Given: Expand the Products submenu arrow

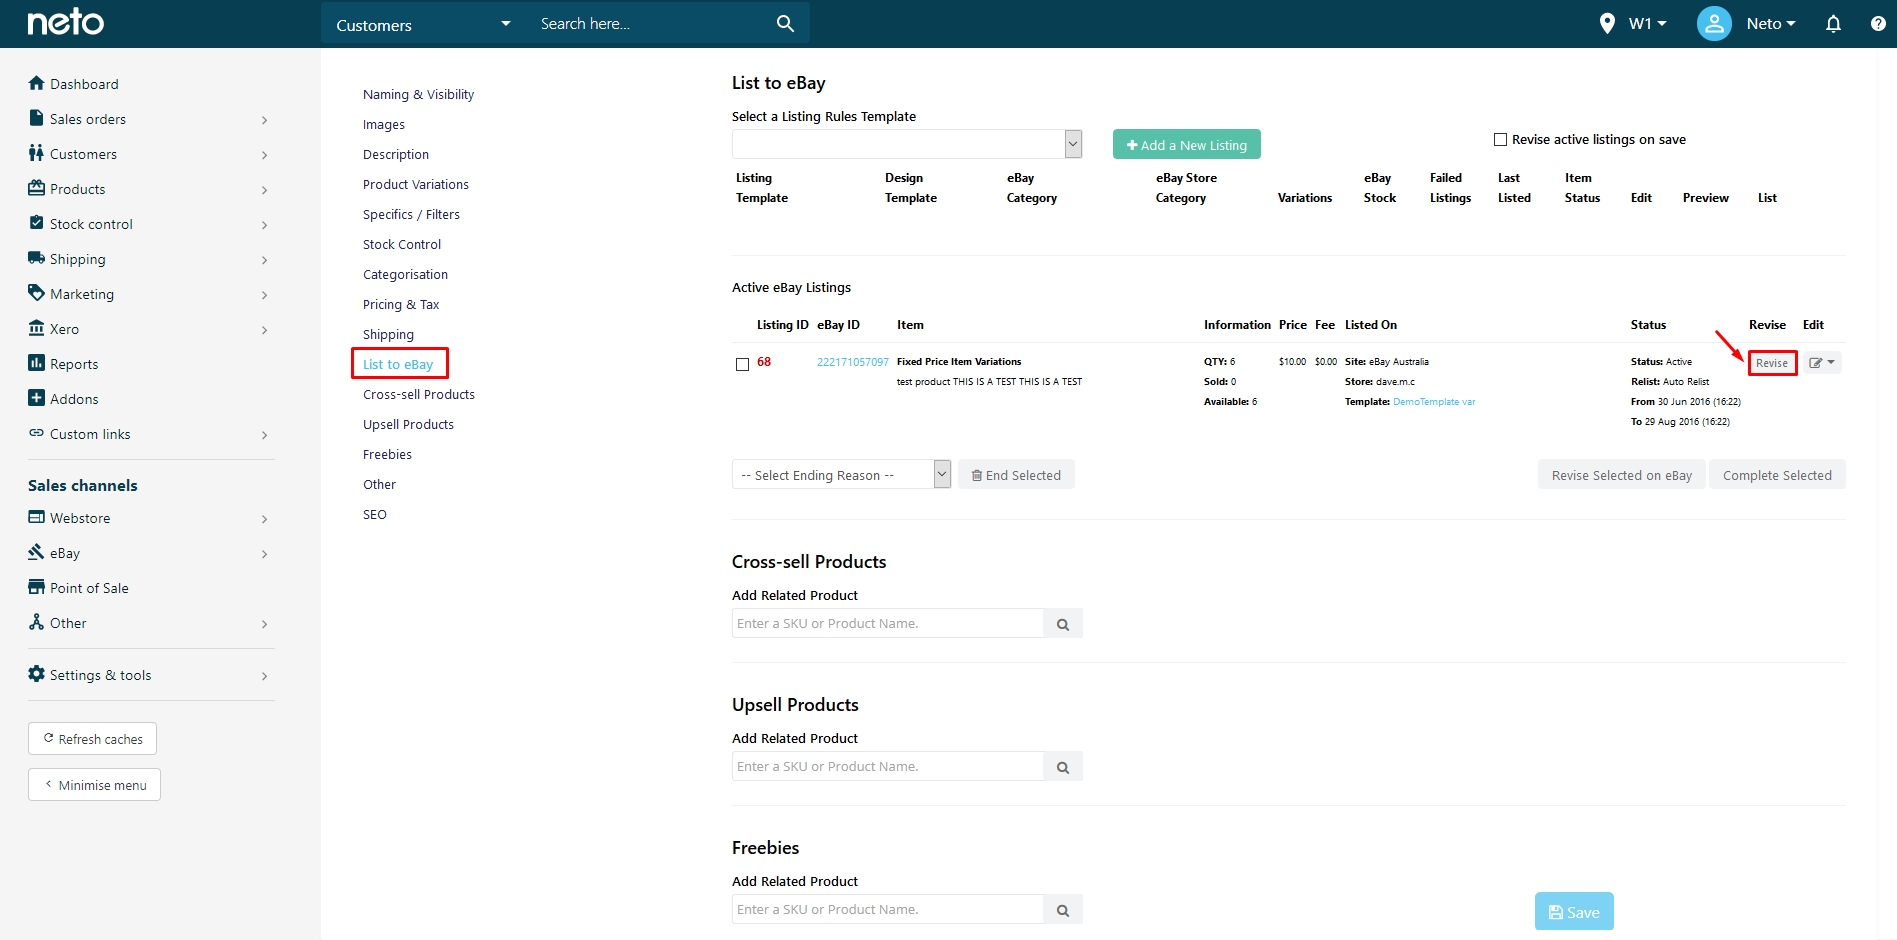Looking at the screenshot, I should click(x=264, y=190).
